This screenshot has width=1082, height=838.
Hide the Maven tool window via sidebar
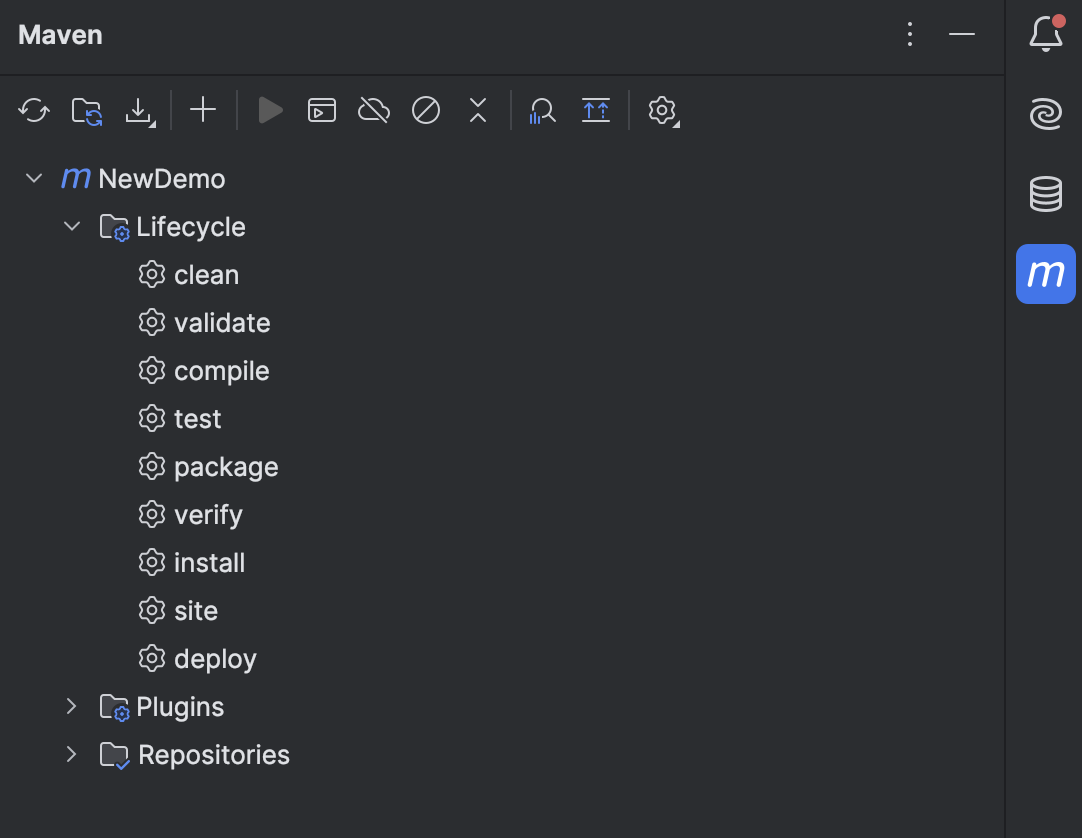click(x=1045, y=273)
